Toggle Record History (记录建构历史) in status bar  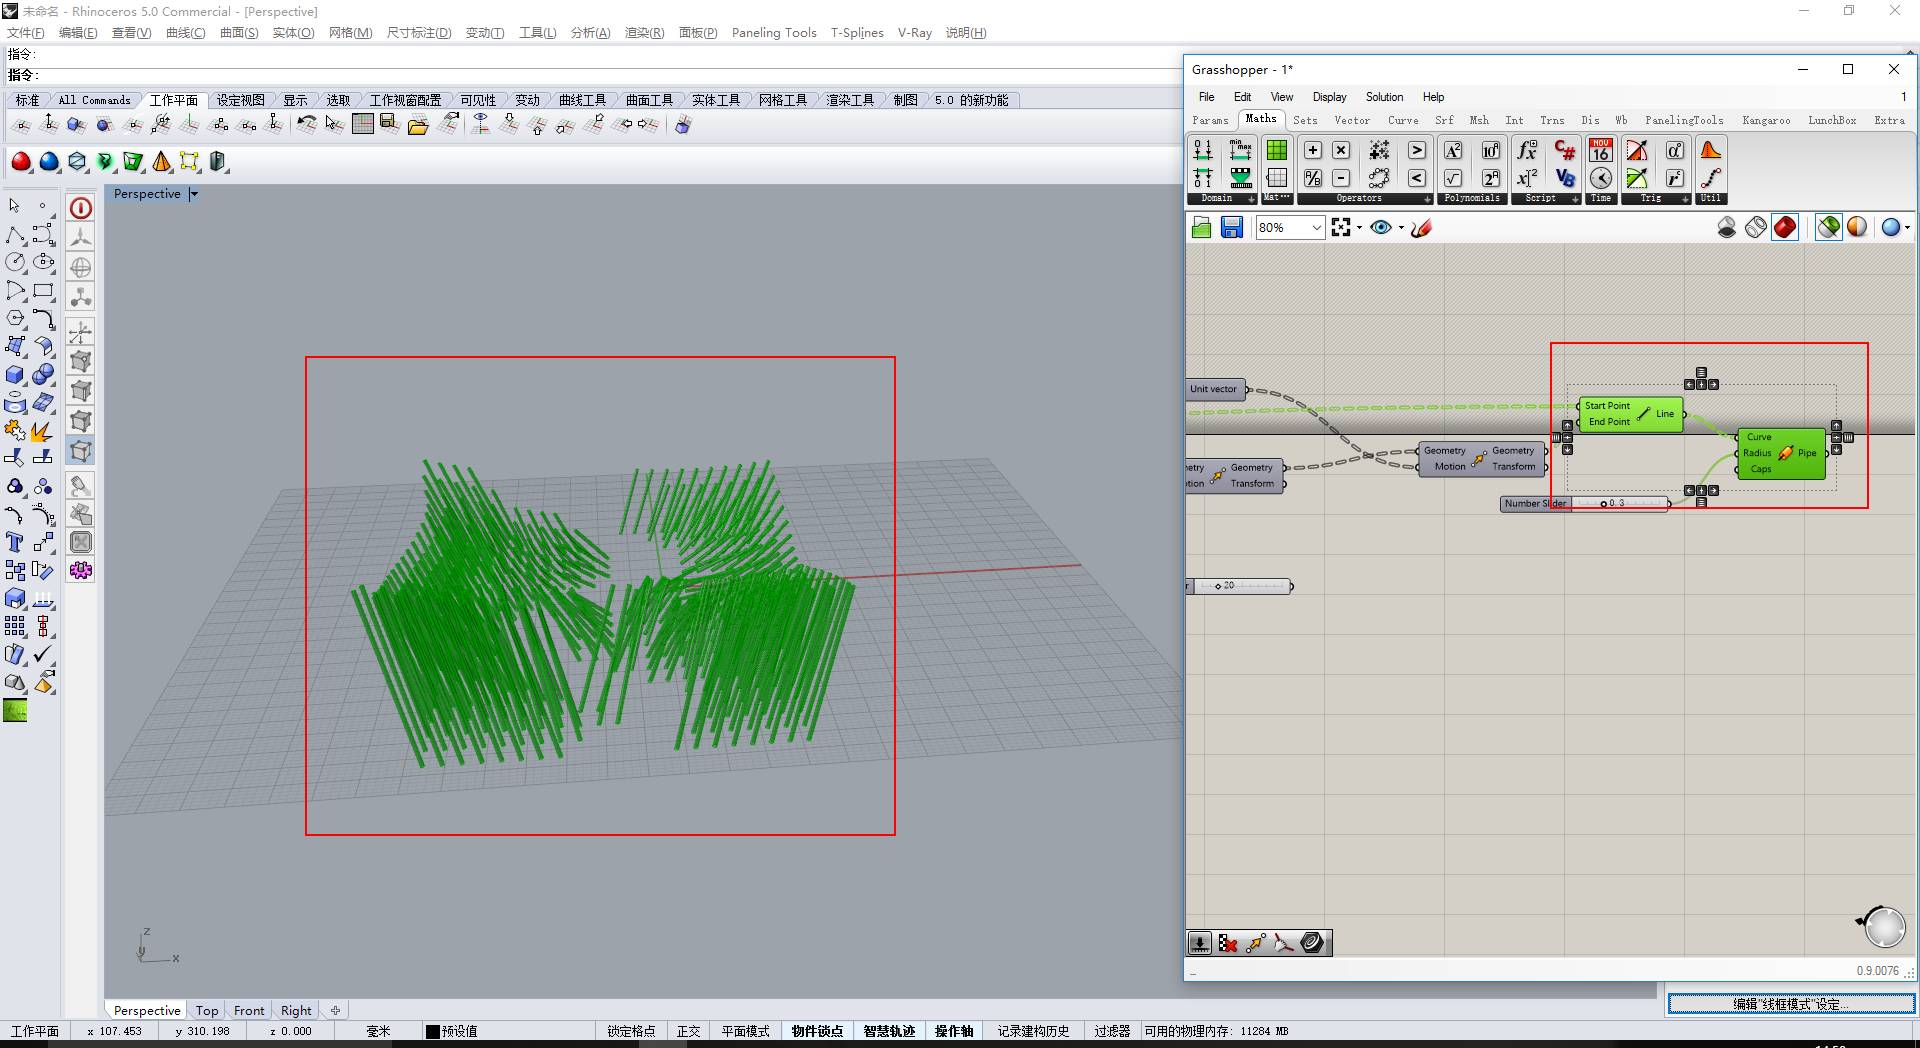point(1033,1031)
